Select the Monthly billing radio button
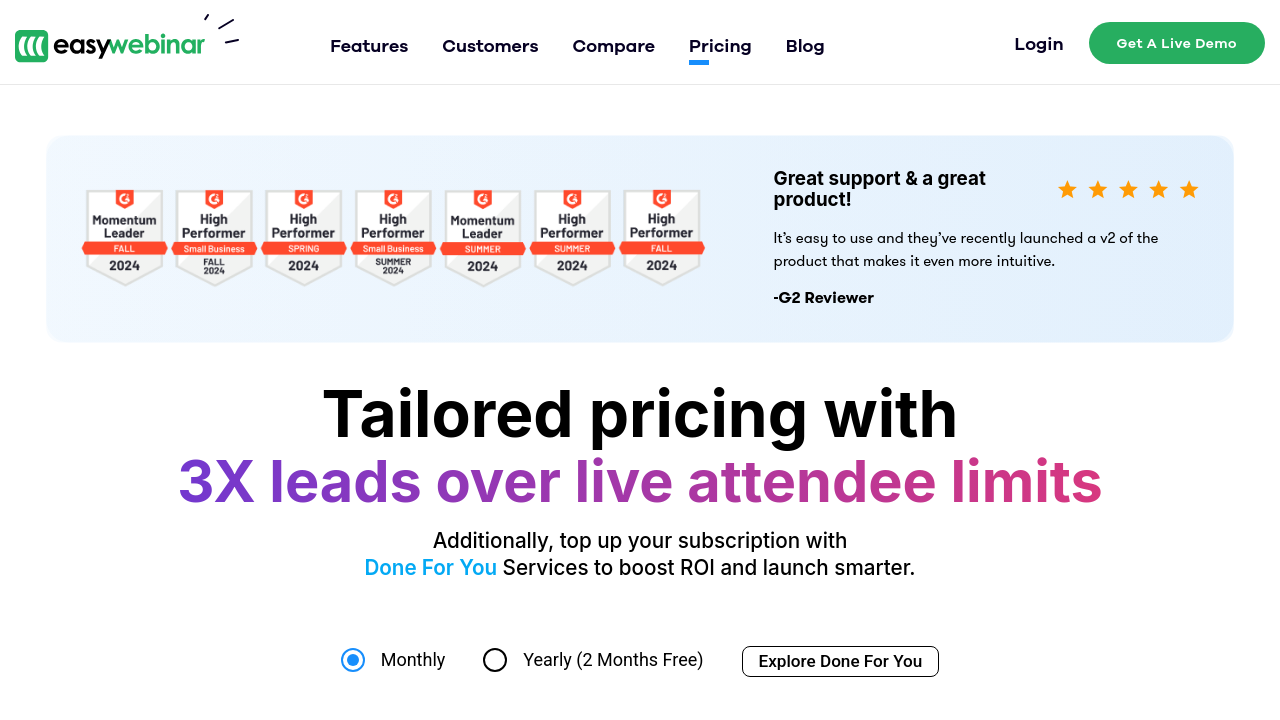 click(x=353, y=660)
